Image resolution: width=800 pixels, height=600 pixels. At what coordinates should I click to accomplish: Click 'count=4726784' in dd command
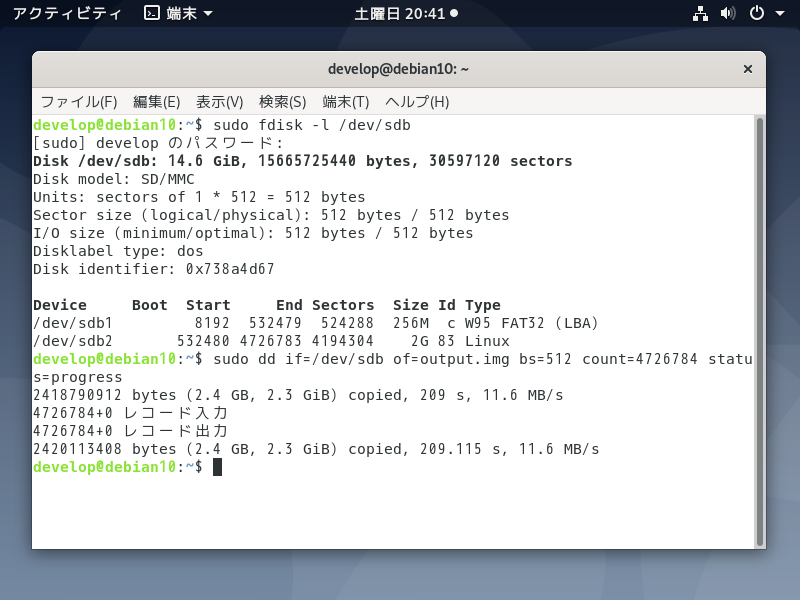tap(640, 359)
